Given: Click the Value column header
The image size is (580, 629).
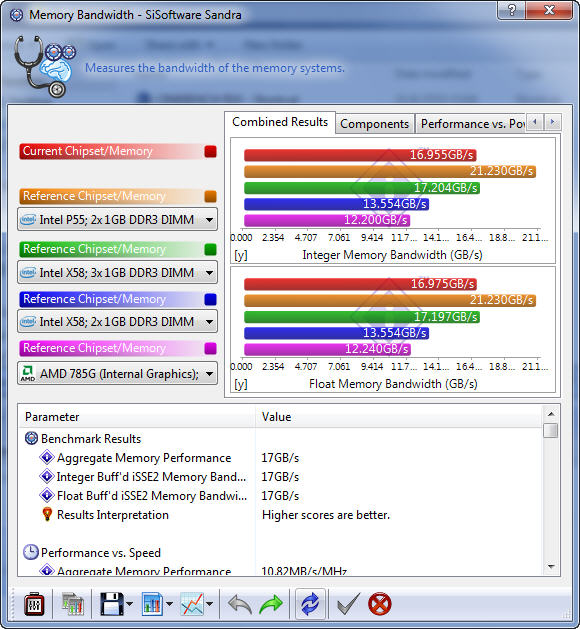Looking at the screenshot, I should click(399, 417).
